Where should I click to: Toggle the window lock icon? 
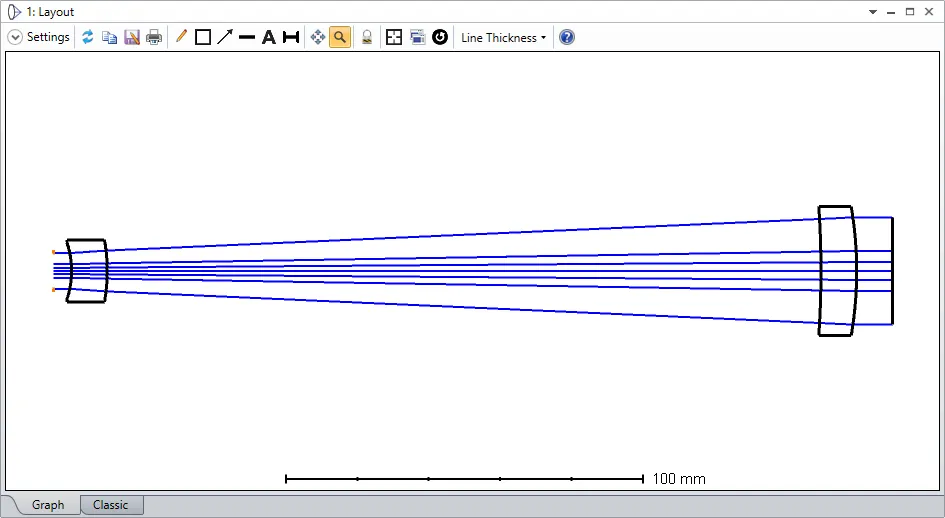tap(367, 37)
